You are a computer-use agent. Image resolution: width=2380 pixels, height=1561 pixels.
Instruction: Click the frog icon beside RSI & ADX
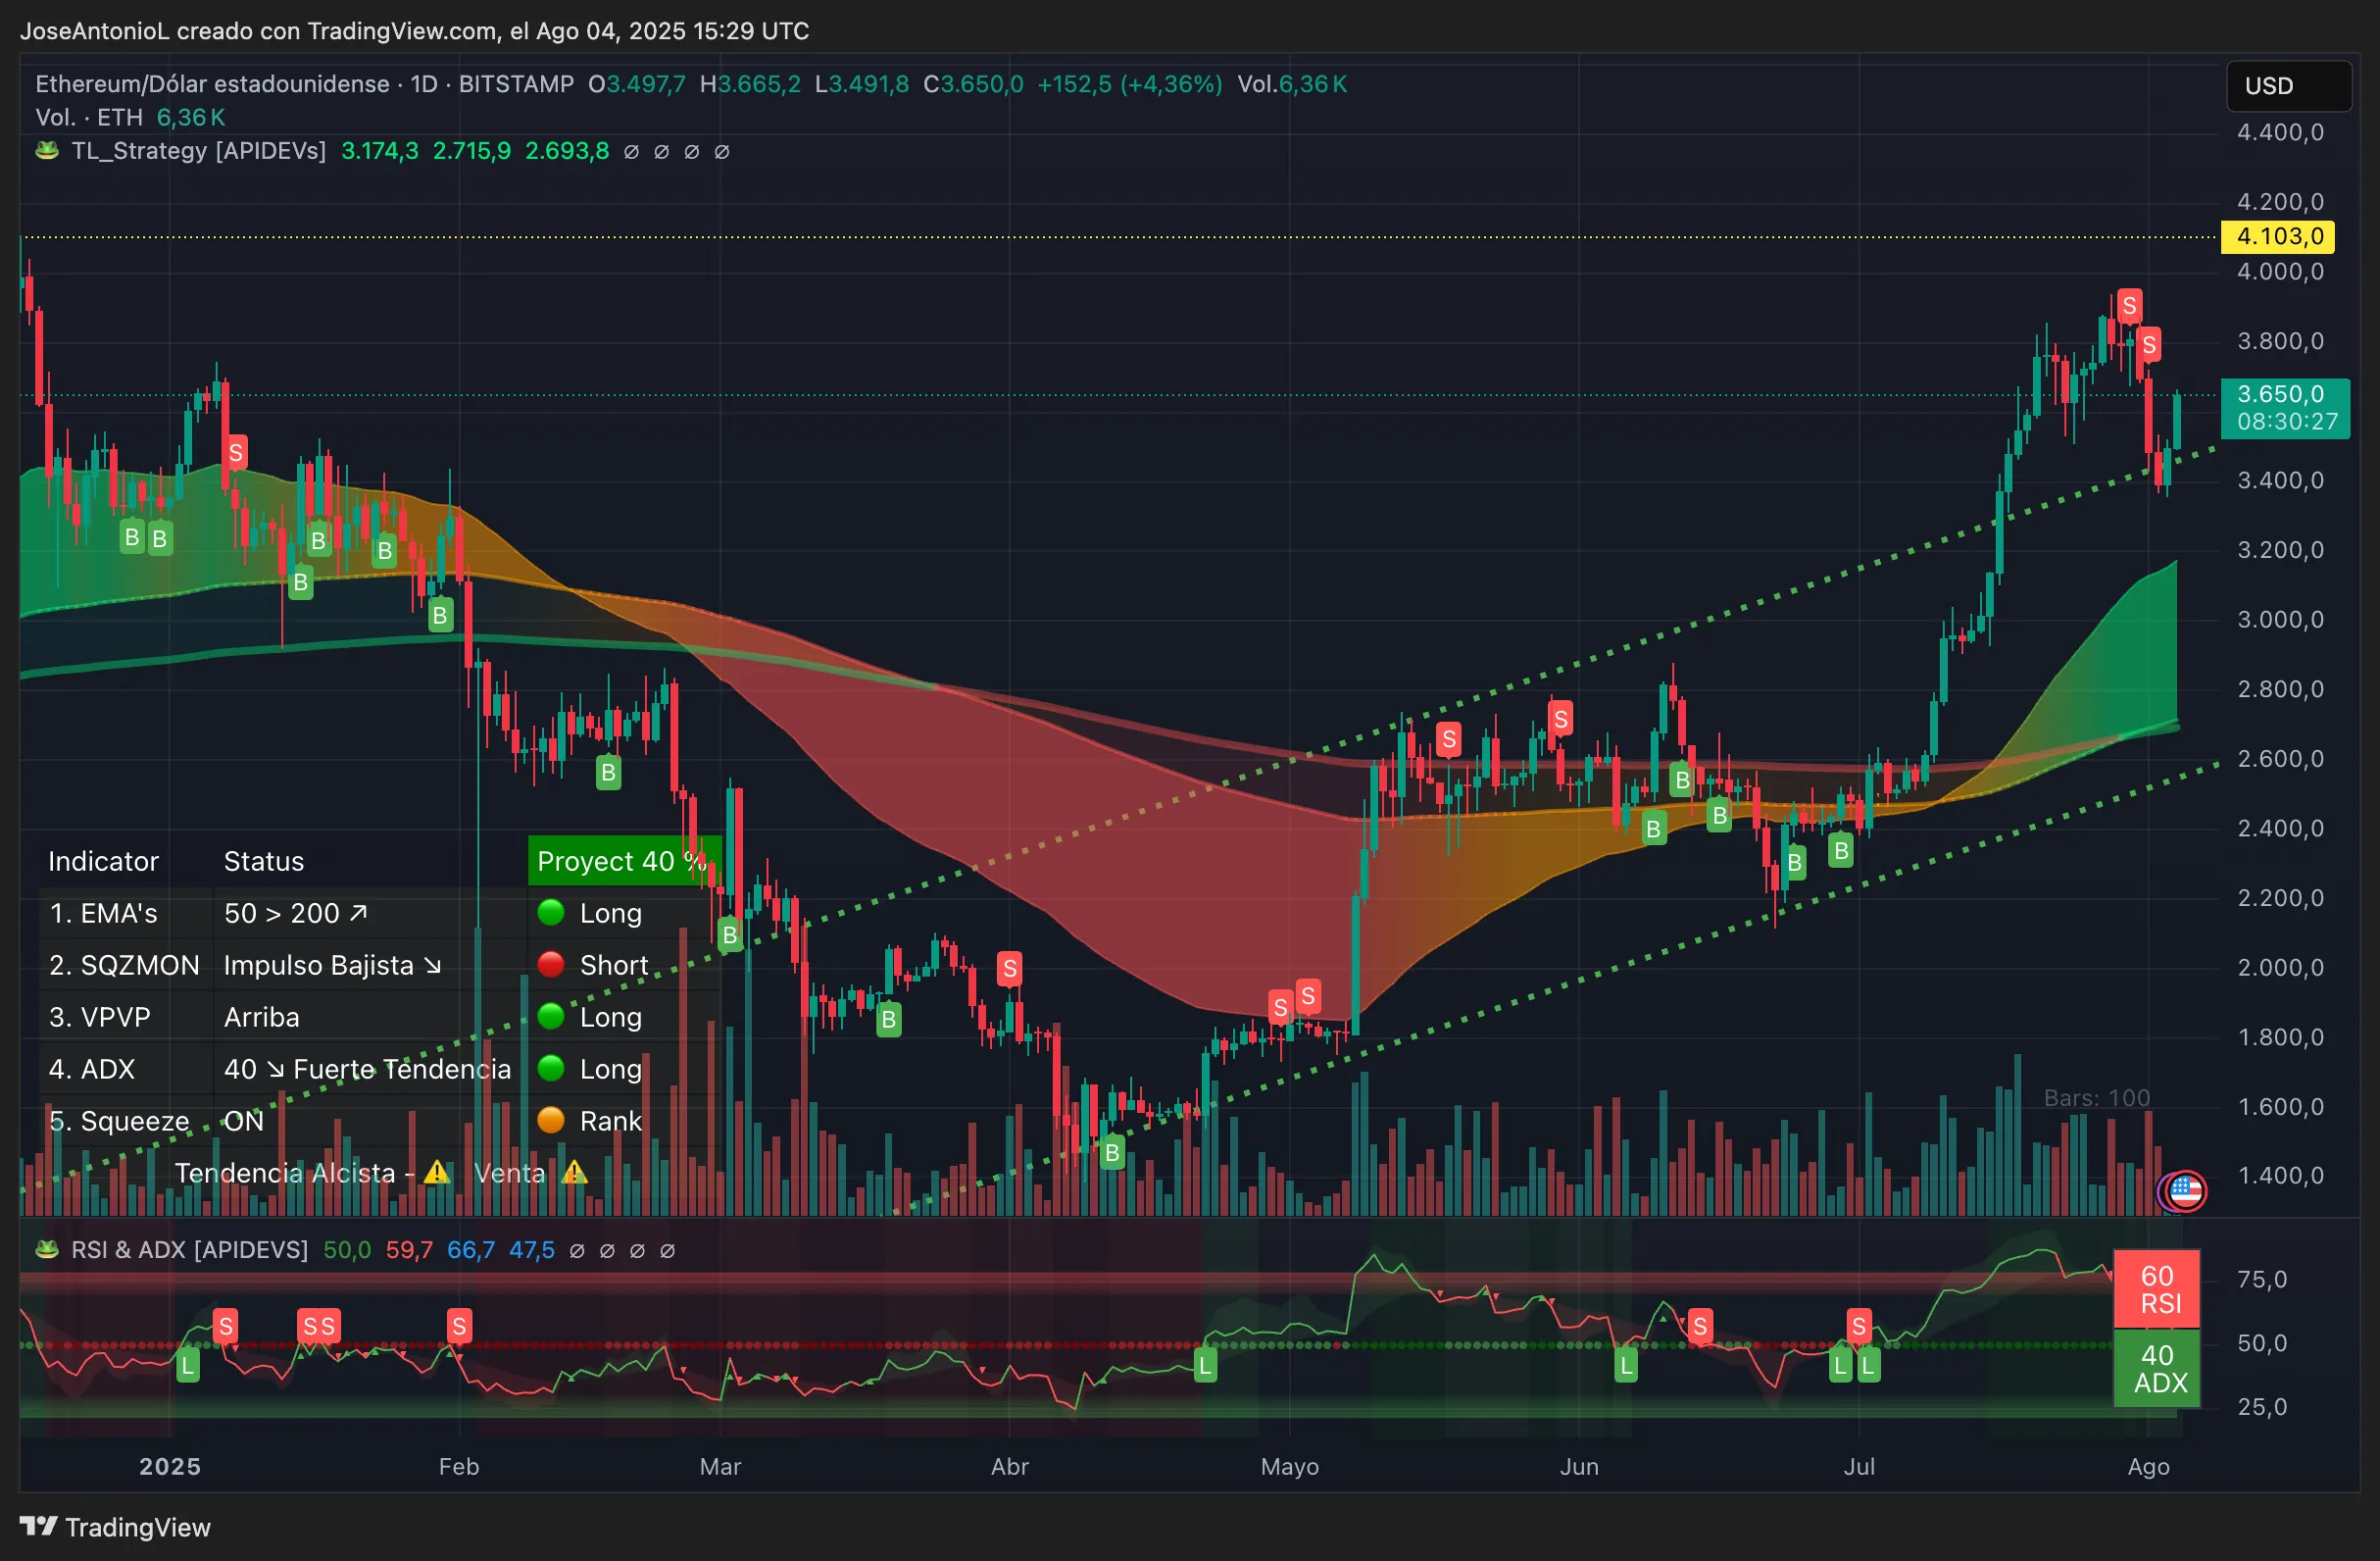pos(47,1249)
